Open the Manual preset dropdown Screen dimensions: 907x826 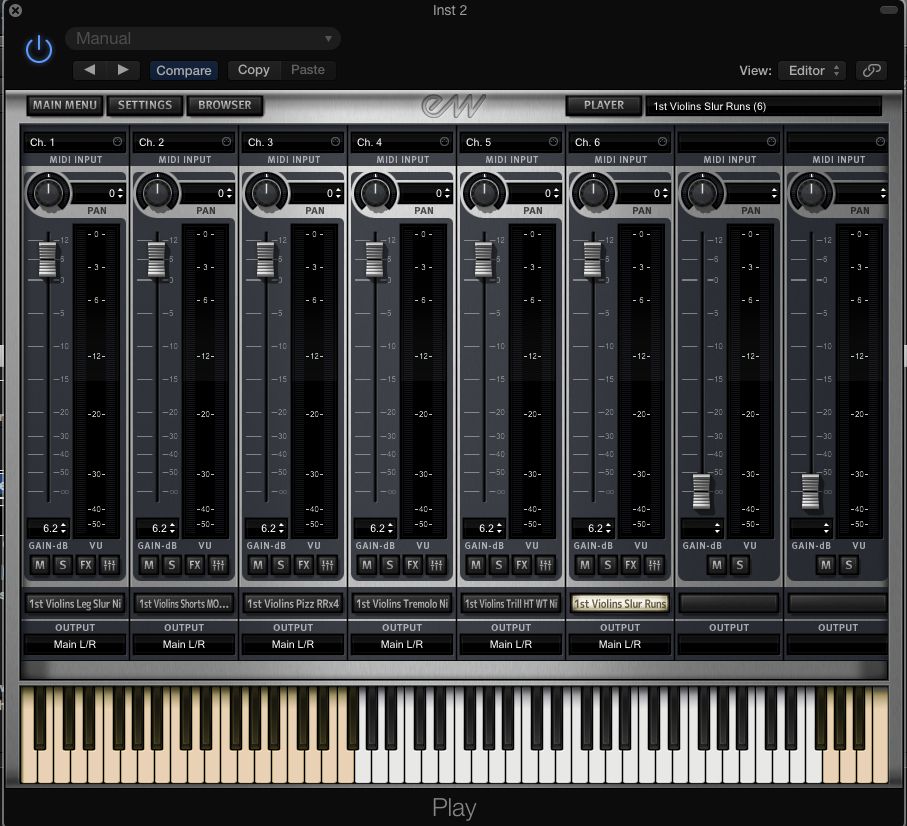[x=203, y=39]
